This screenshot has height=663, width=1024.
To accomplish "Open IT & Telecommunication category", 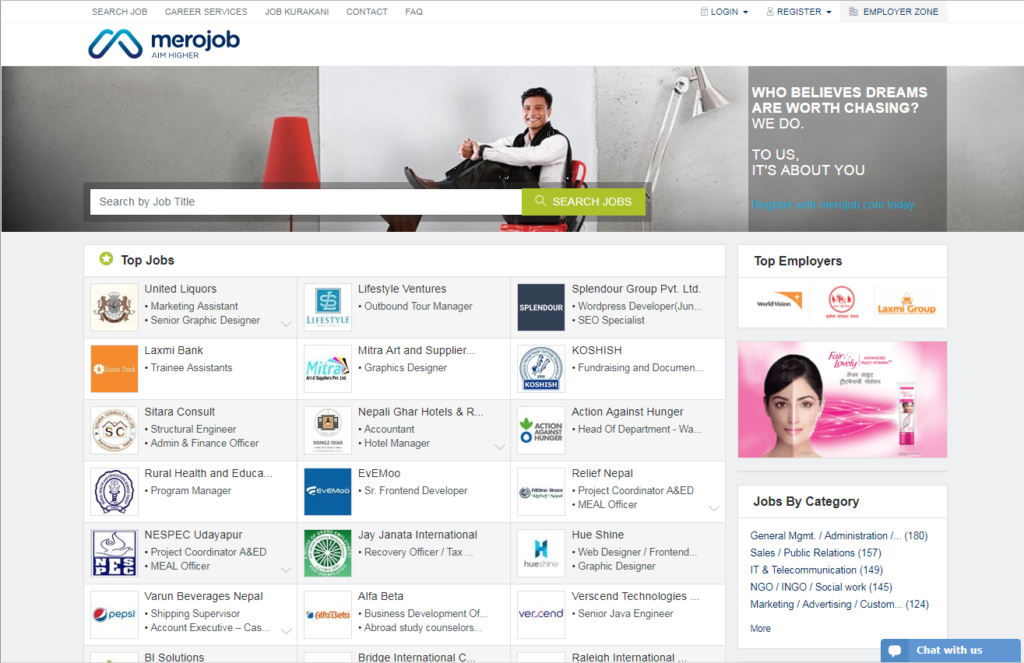I will (x=816, y=570).
